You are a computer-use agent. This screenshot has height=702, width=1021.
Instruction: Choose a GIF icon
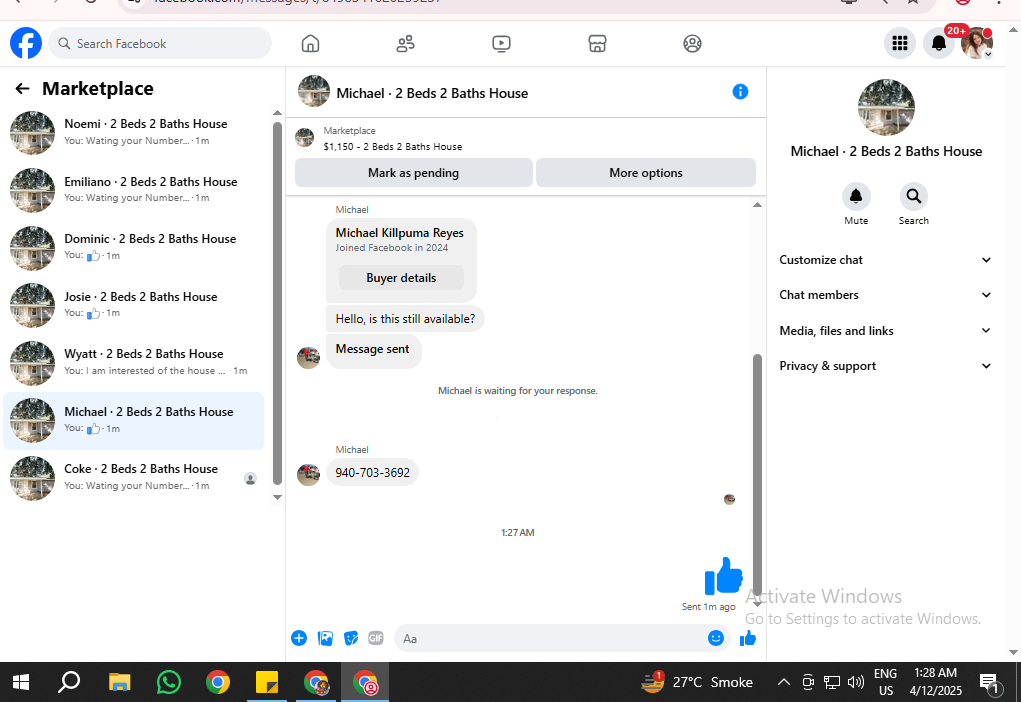point(376,638)
